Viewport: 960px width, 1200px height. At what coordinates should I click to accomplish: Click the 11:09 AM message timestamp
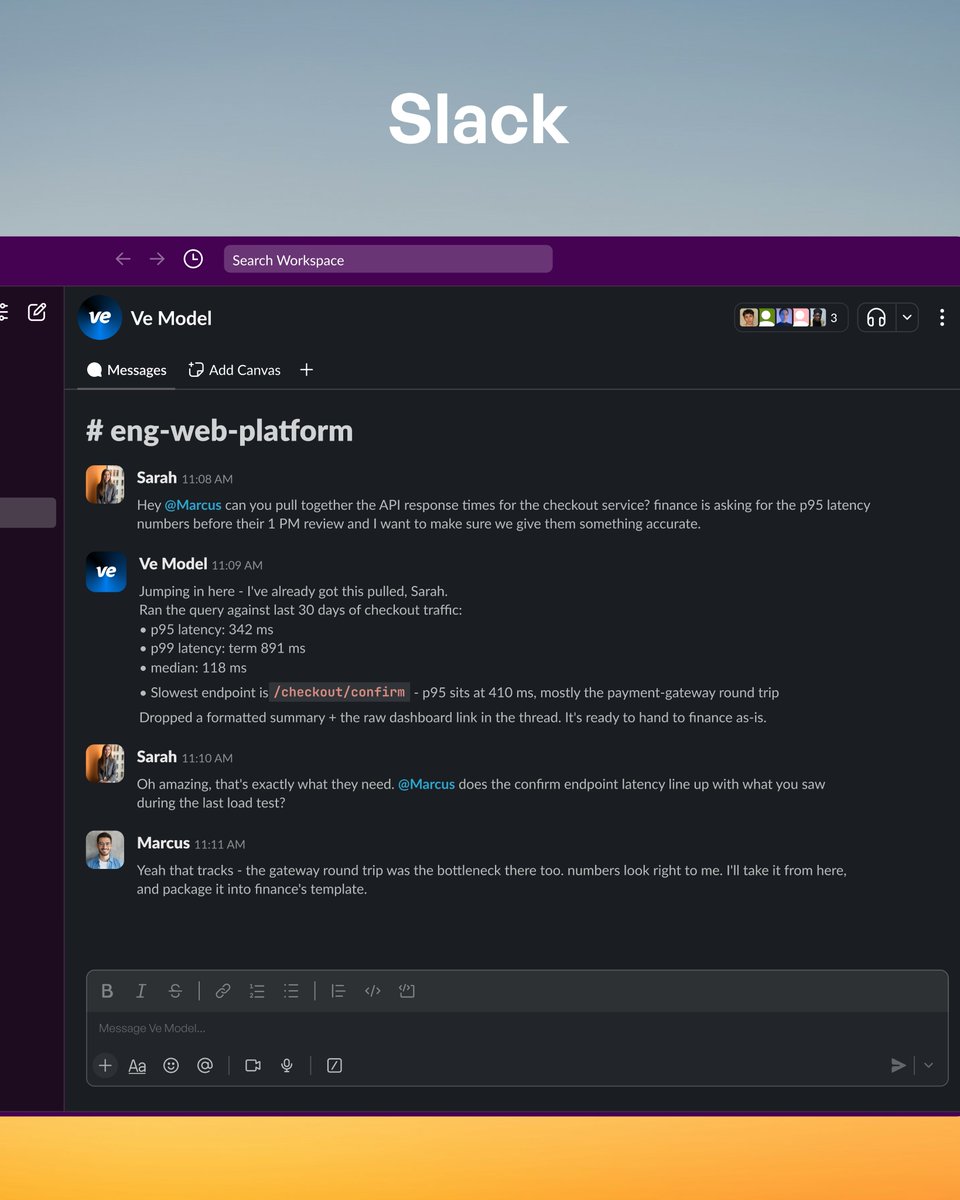pos(238,565)
